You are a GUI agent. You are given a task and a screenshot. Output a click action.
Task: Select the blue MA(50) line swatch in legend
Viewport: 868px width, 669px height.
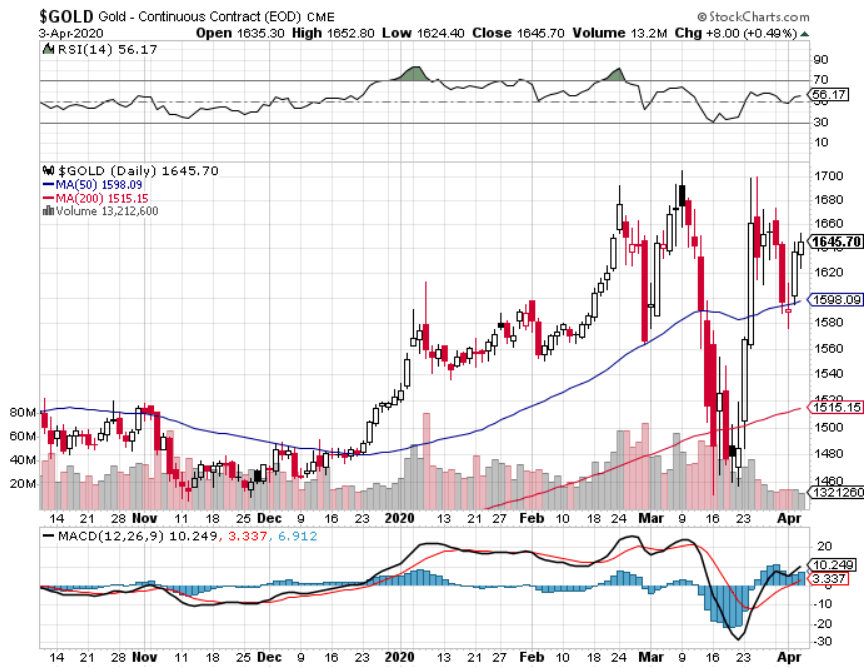coord(49,185)
